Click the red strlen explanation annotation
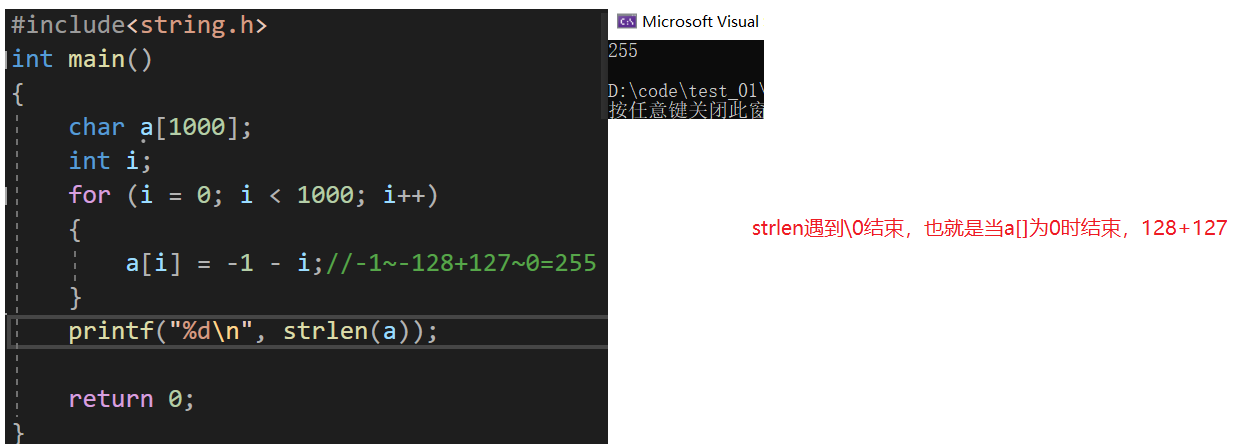Screen dimensions: 1235x445 [989, 229]
